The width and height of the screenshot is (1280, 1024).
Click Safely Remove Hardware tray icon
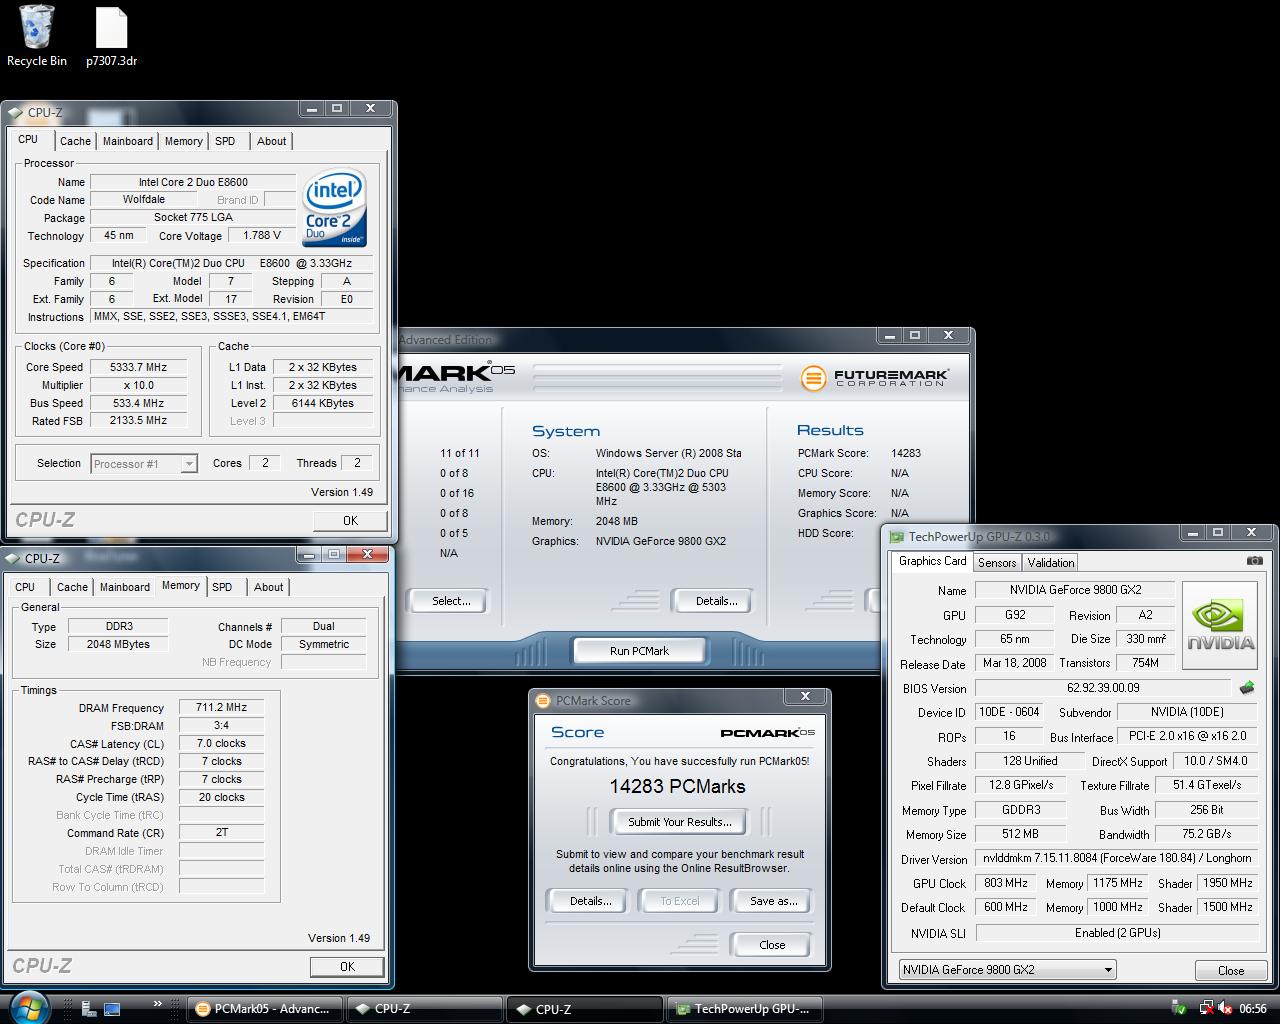(1179, 1009)
